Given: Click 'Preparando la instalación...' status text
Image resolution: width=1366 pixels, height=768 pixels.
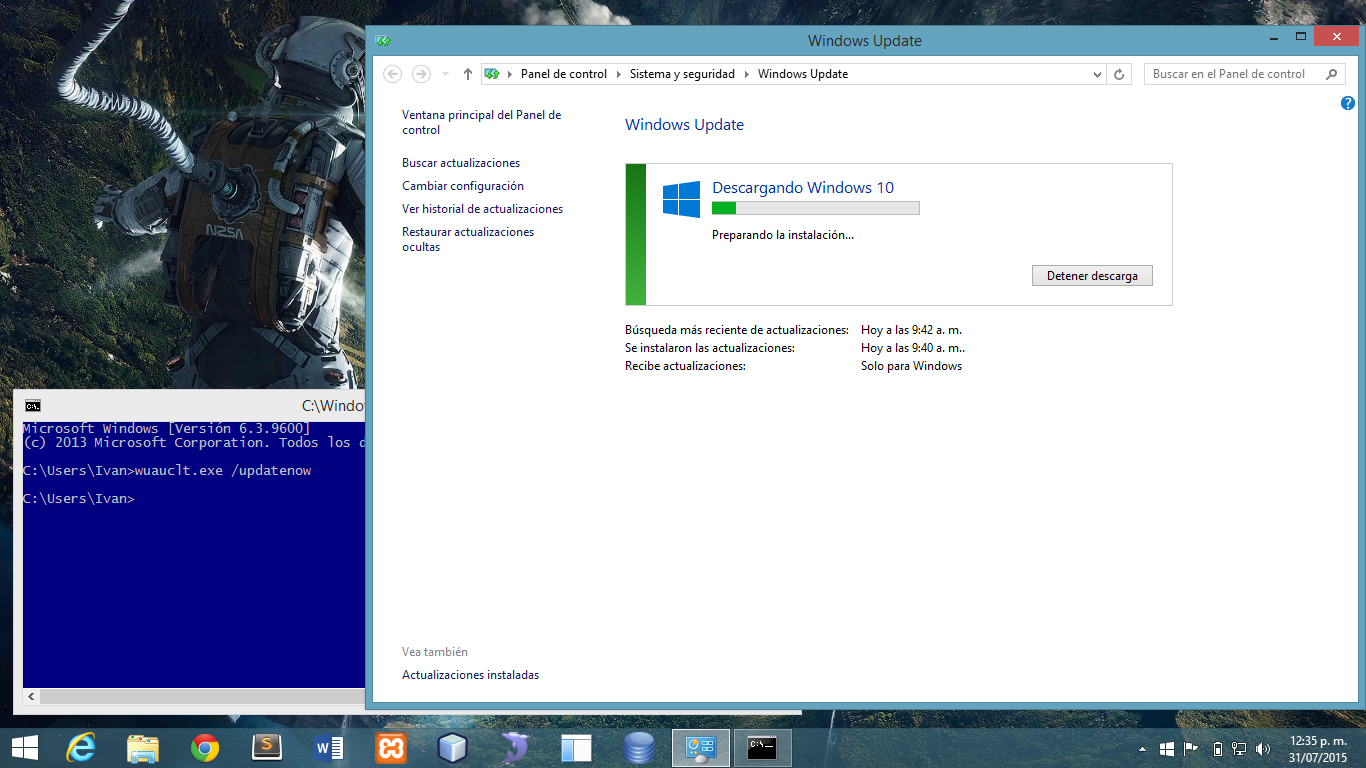Looking at the screenshot, I should [x=783, y=235].
